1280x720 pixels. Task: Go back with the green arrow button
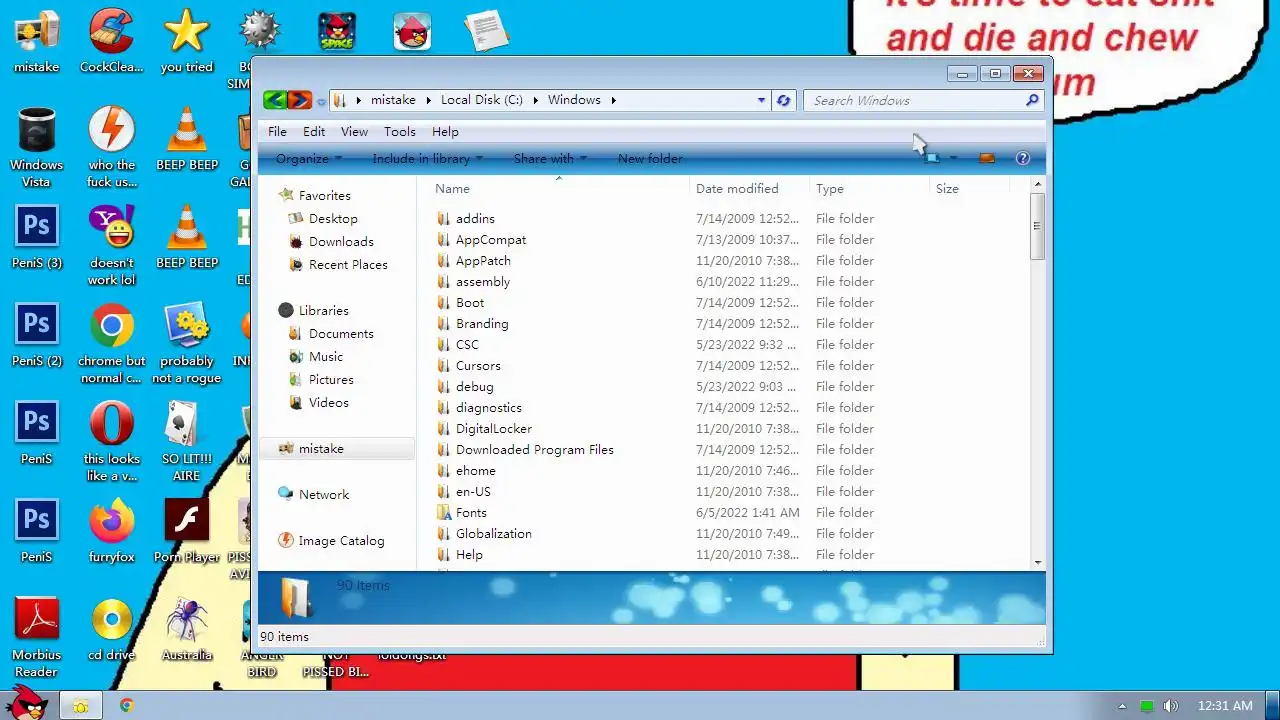coord(275,100)
